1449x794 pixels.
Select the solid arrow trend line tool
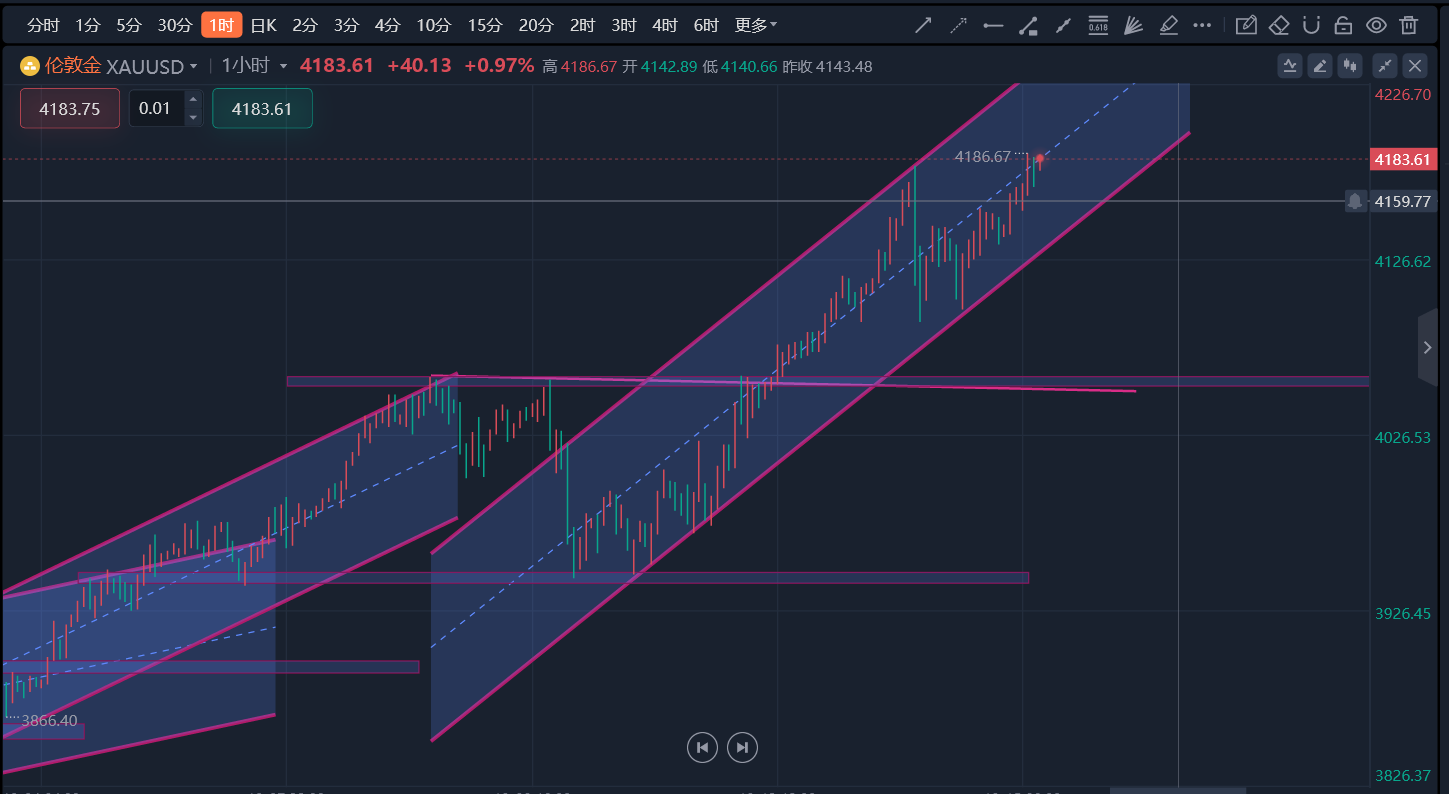pos(925,25)
